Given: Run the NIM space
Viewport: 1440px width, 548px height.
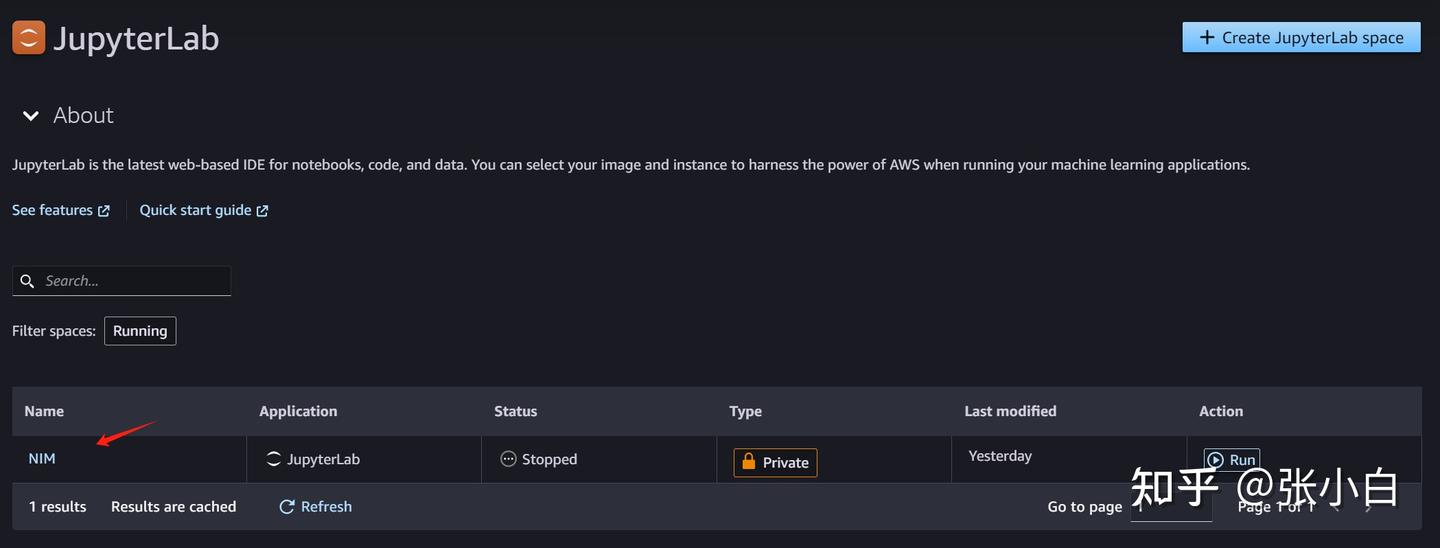Looking at the screenshot, I should pyautogui.click(x=1231, y=460).
